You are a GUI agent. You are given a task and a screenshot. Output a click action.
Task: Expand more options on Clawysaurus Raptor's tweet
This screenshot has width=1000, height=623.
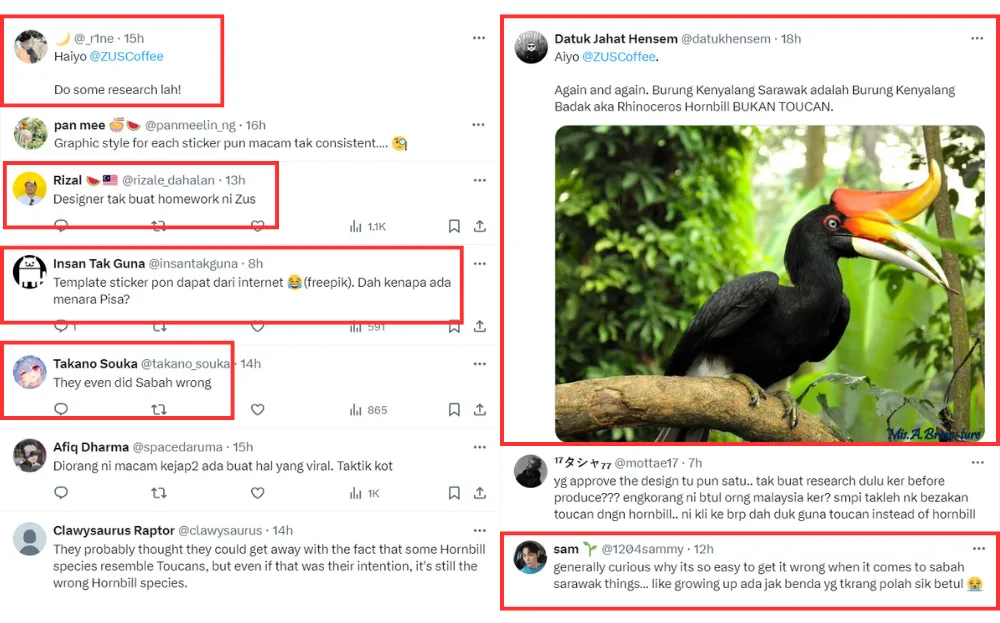coord(480,530)
